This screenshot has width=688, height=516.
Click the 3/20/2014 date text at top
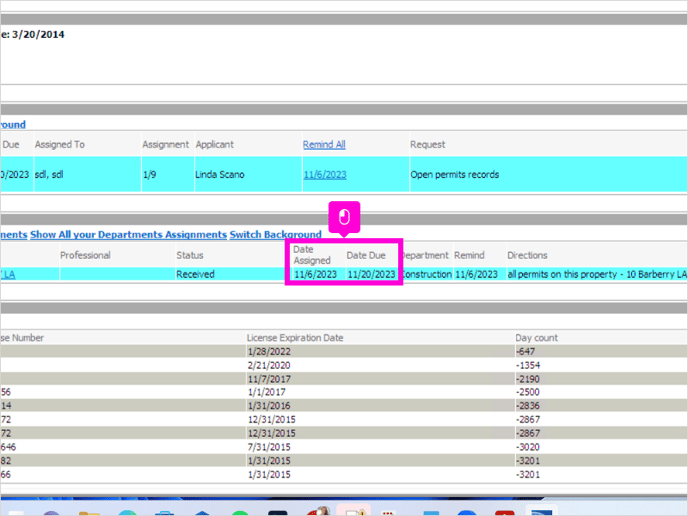(38, 34)
